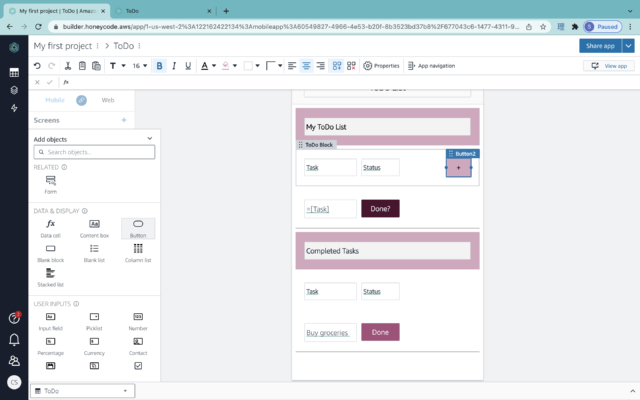Screen dimensions: 640x400
Task: Open the text color dropdown arrow
Action: [214, 66]
